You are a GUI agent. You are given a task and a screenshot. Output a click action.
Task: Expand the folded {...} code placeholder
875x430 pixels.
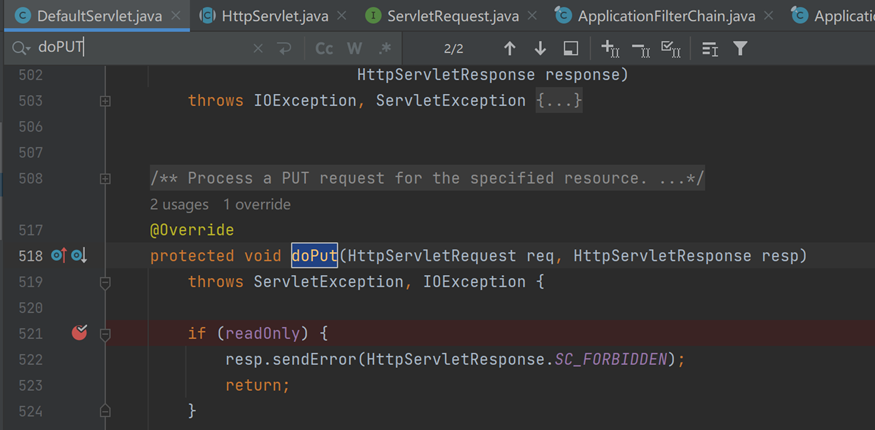(559, 101)
